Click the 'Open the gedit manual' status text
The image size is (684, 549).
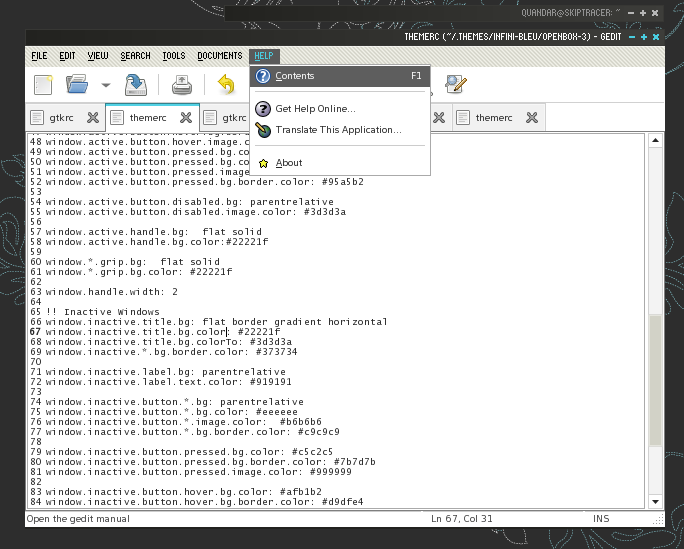pyautogui.click(x=78, y=519)
